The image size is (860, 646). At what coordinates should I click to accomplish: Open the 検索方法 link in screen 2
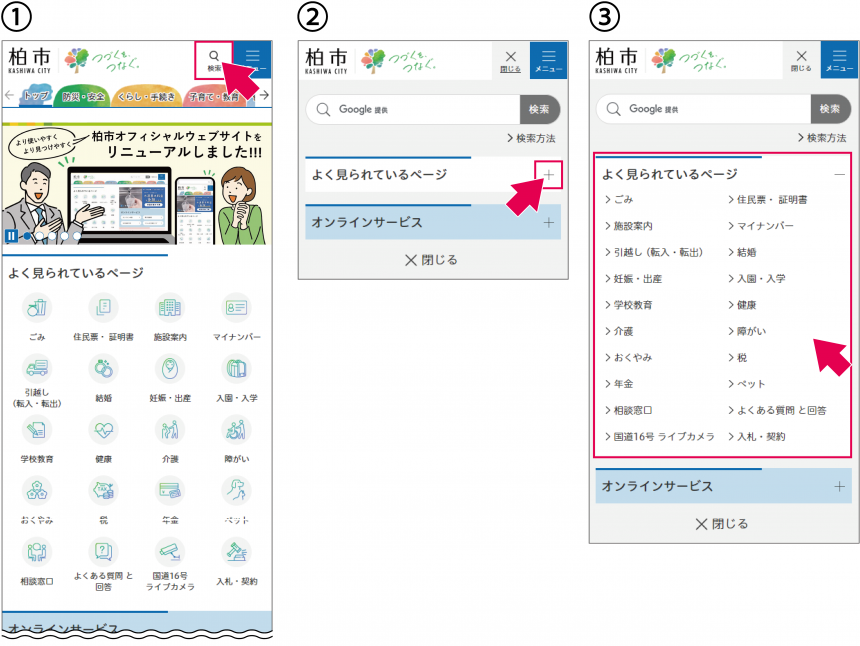[531, 138]
